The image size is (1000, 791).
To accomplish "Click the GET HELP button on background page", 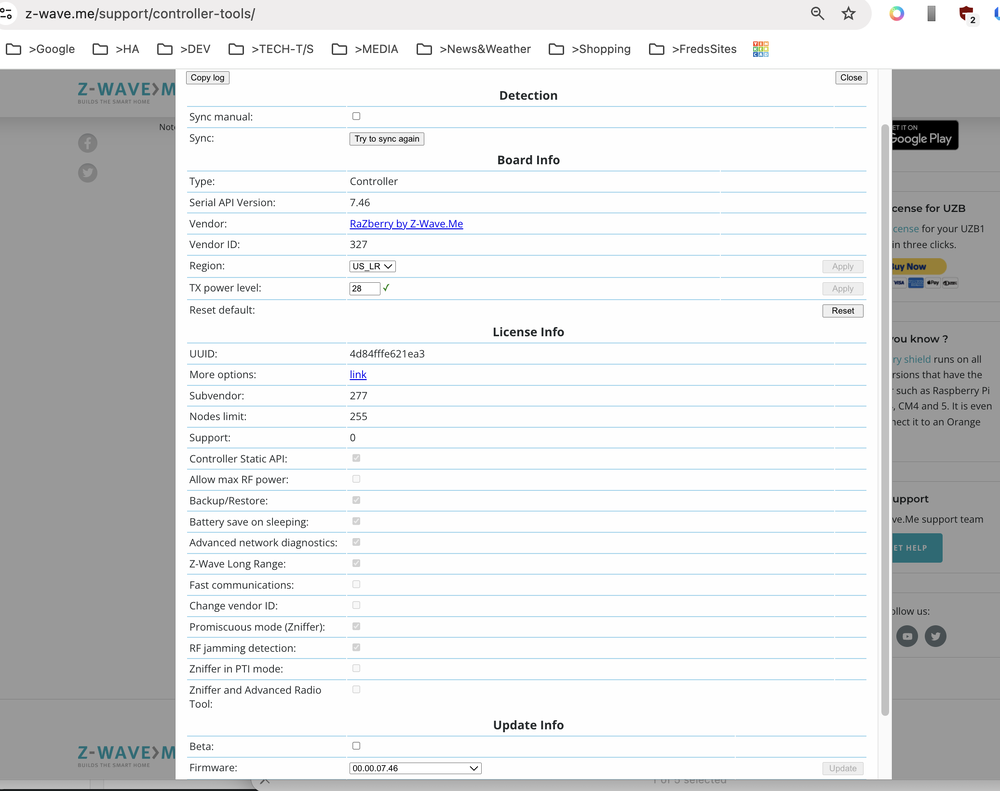I will pyautogui.click(x=916, y=548).
